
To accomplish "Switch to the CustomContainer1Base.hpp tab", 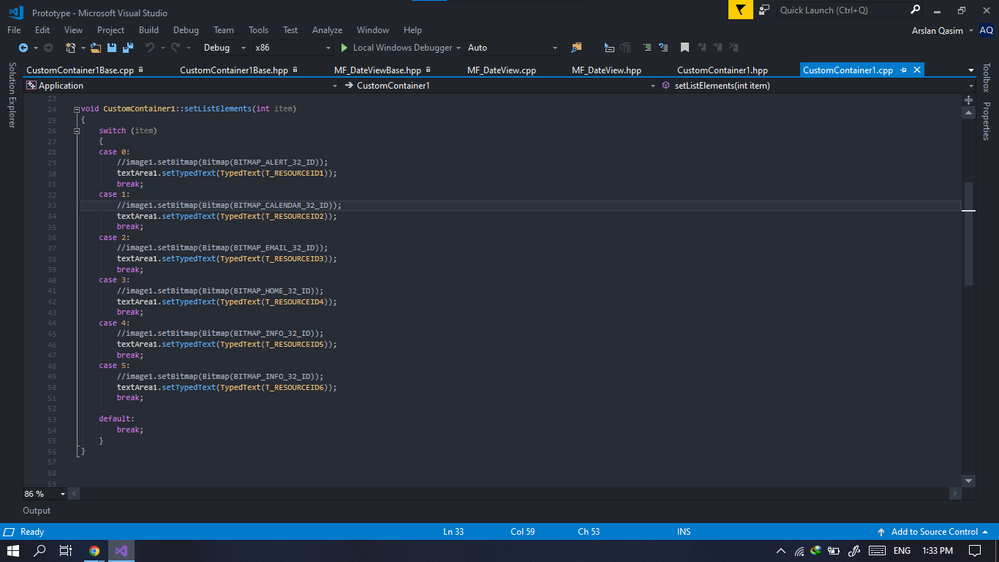I will (234, 70).
